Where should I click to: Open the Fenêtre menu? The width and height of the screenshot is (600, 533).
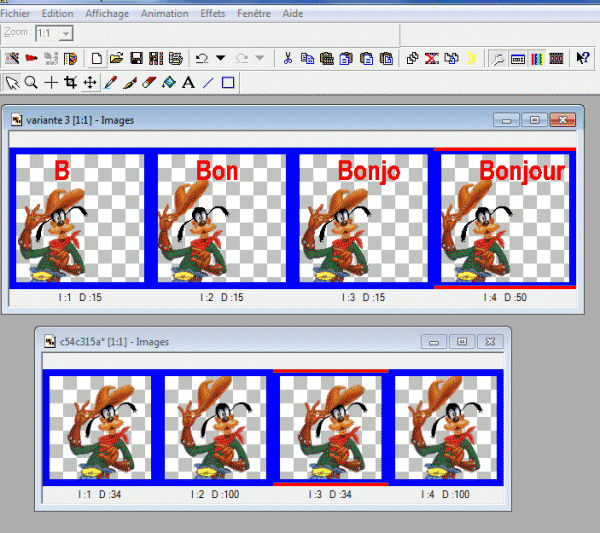point(254,14)
